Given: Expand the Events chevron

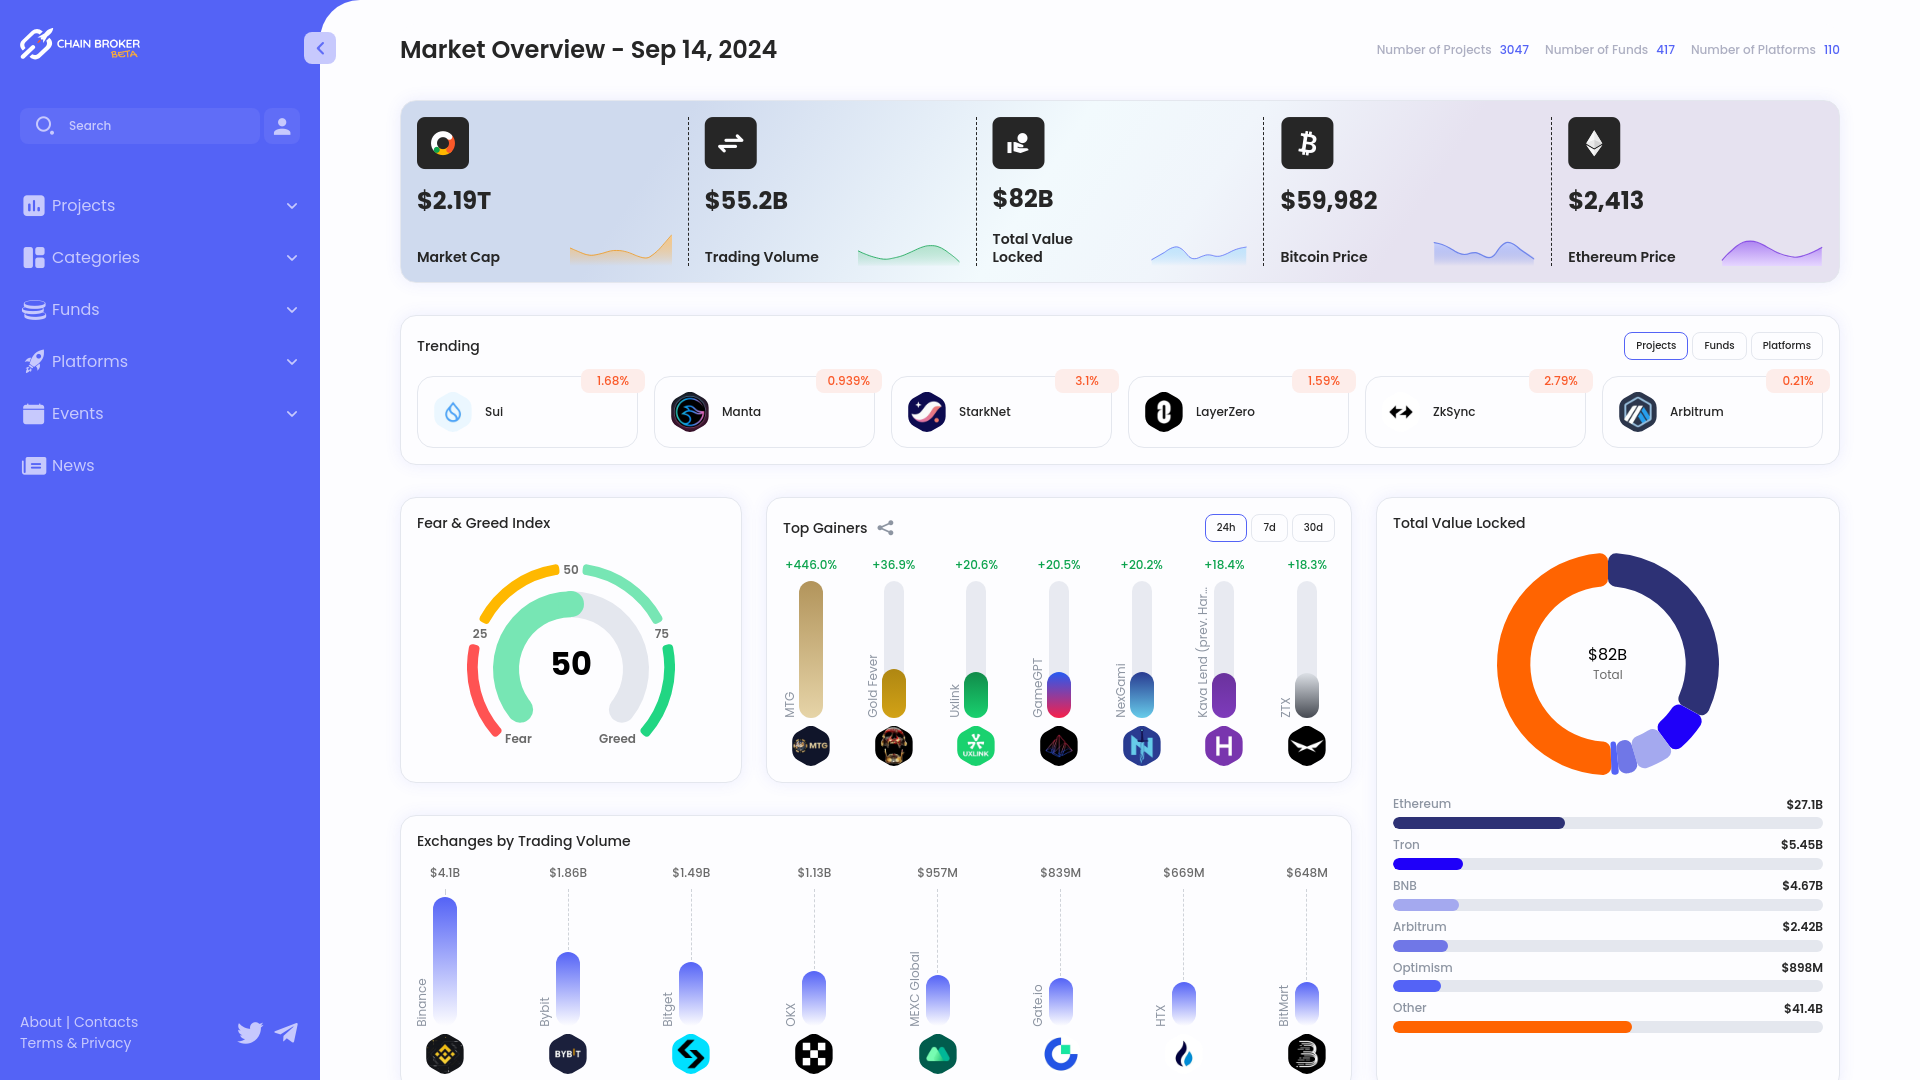Looking at the screenshot, I should pos(292,414).
